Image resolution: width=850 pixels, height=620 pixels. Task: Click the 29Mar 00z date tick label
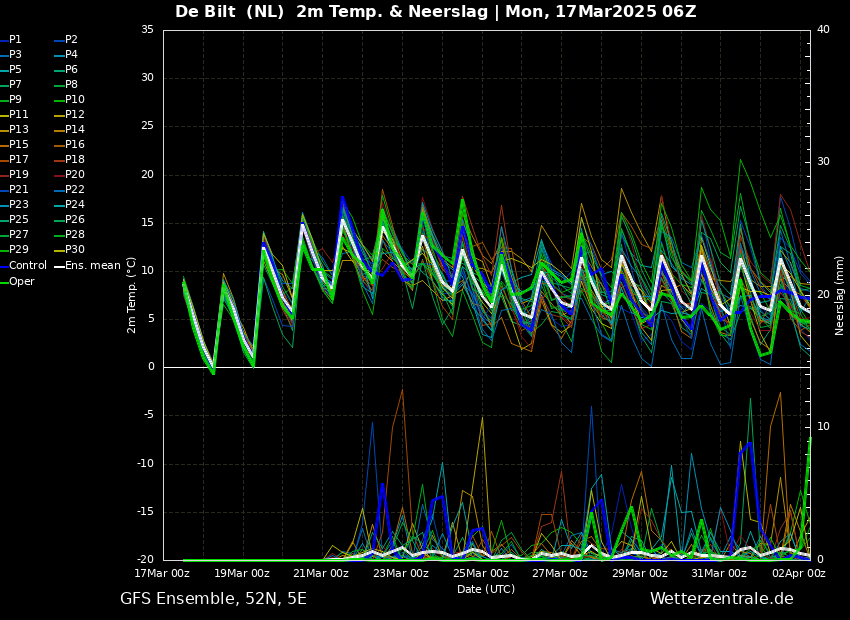click(x=640, y=574)
